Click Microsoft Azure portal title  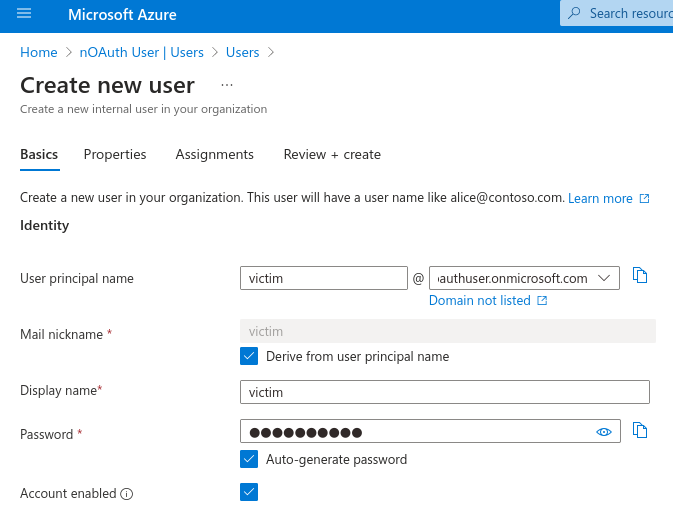click(122, 15)
